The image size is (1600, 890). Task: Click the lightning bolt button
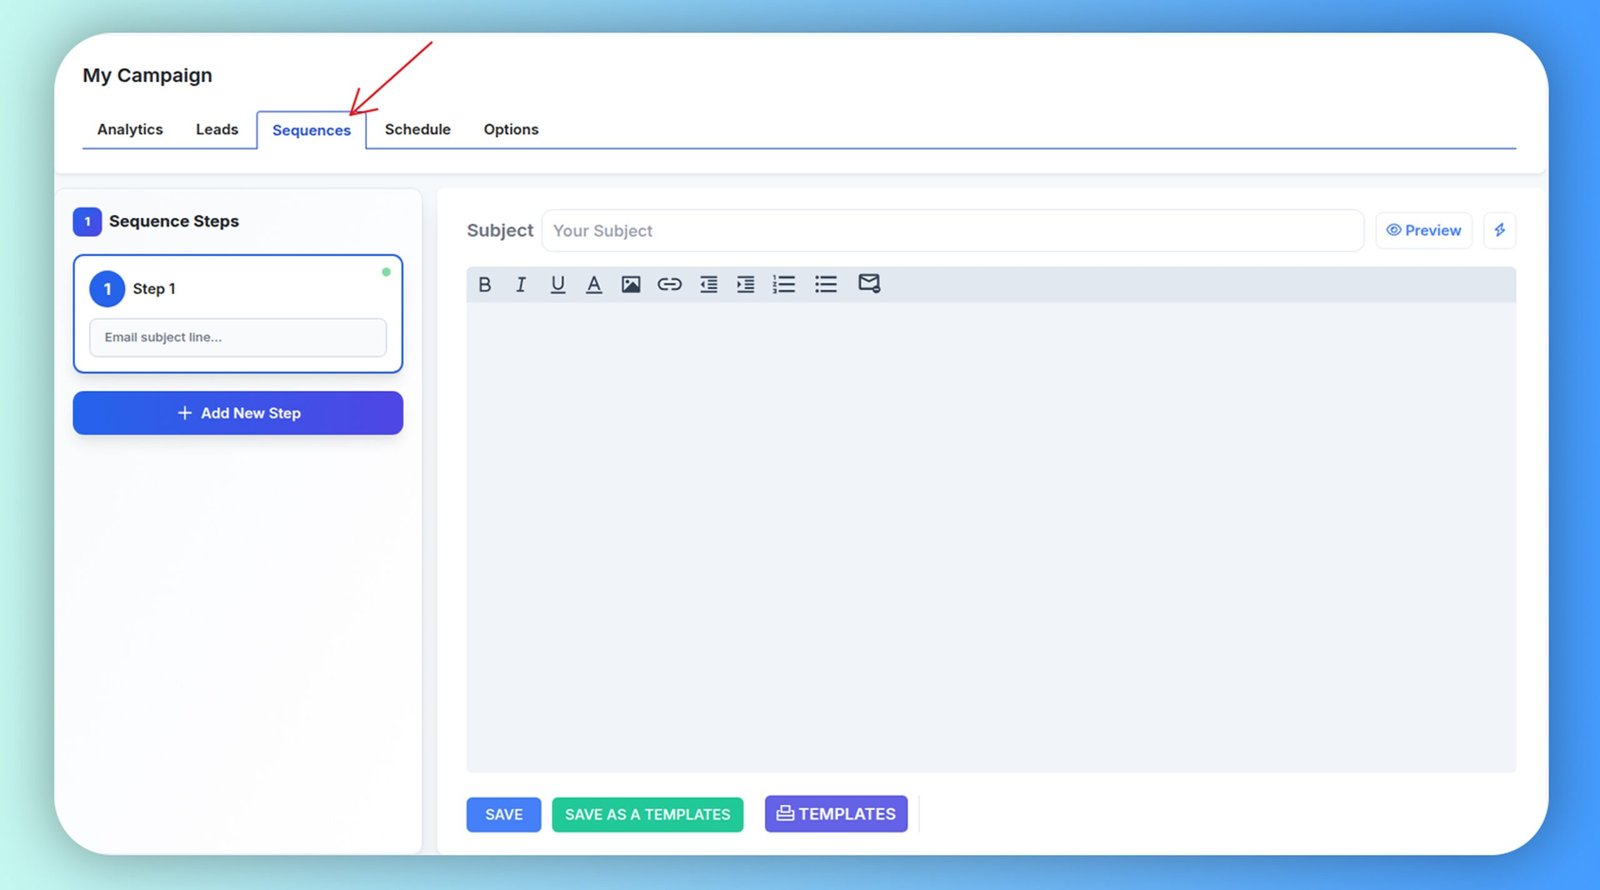pos(1499,230)
